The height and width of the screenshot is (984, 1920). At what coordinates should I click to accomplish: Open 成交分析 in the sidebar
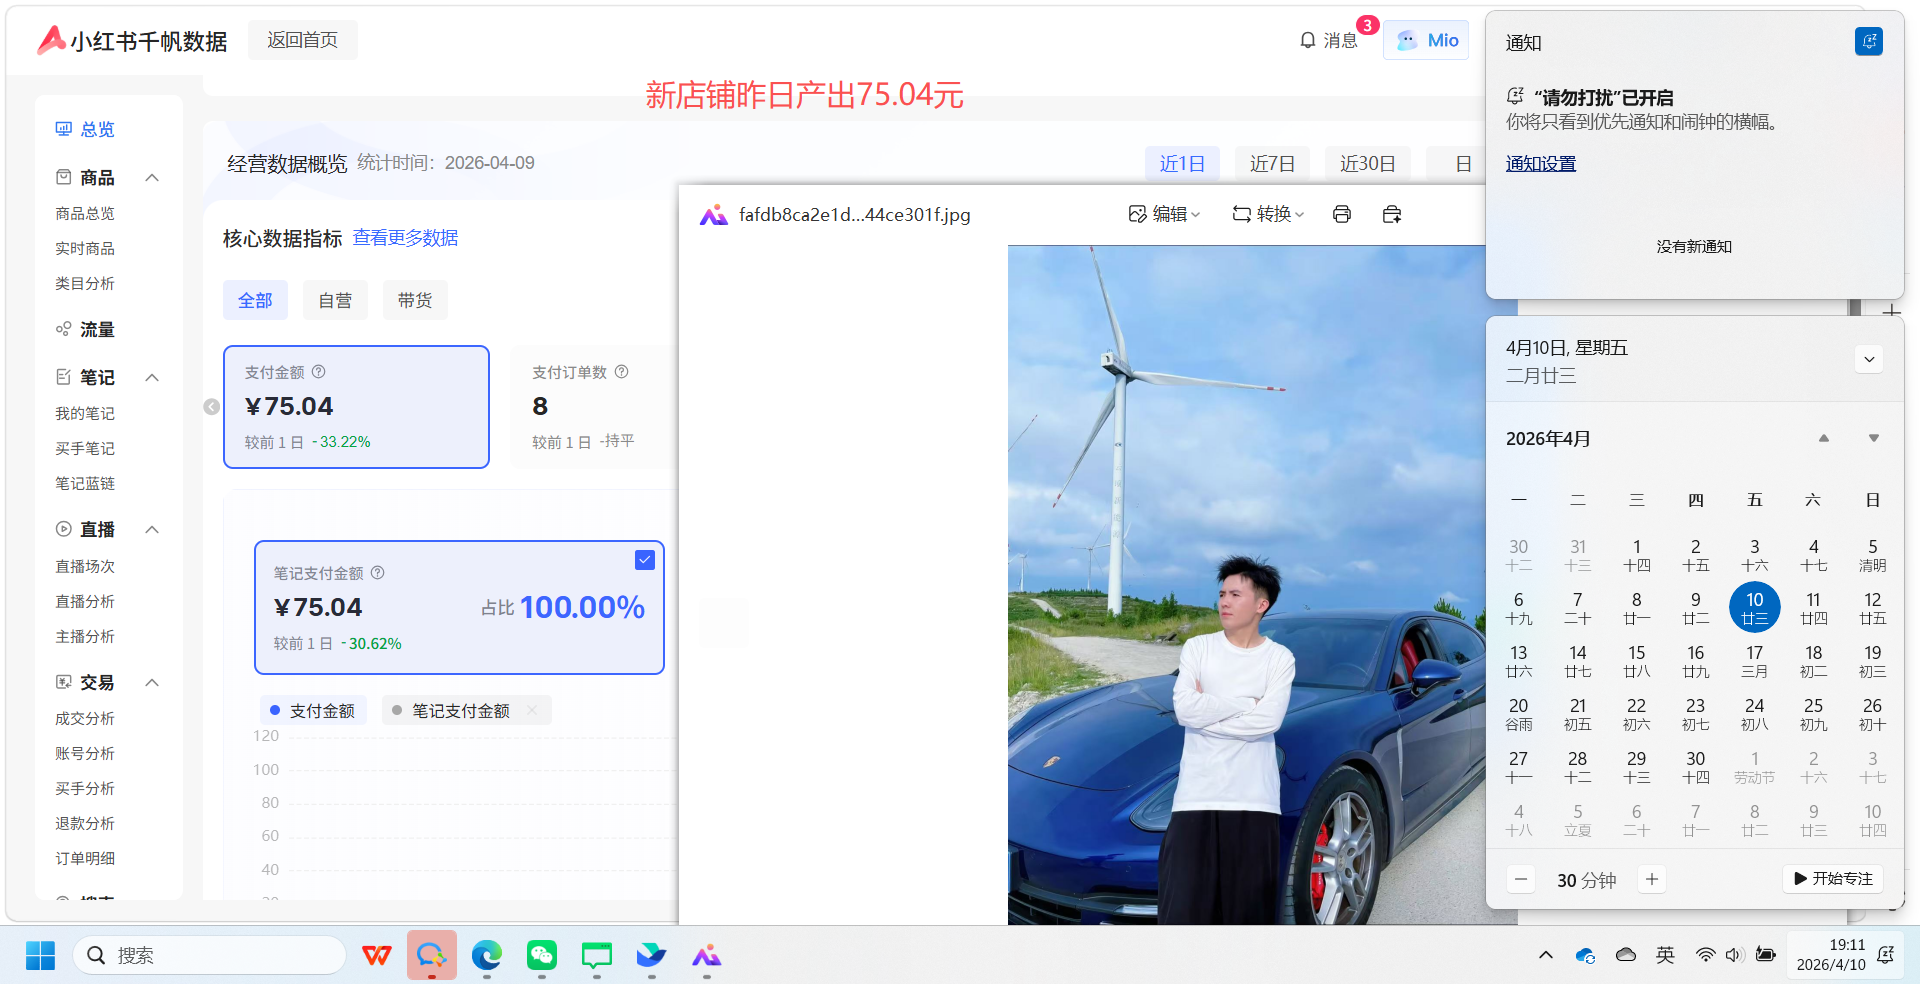(x=85, y=718)
